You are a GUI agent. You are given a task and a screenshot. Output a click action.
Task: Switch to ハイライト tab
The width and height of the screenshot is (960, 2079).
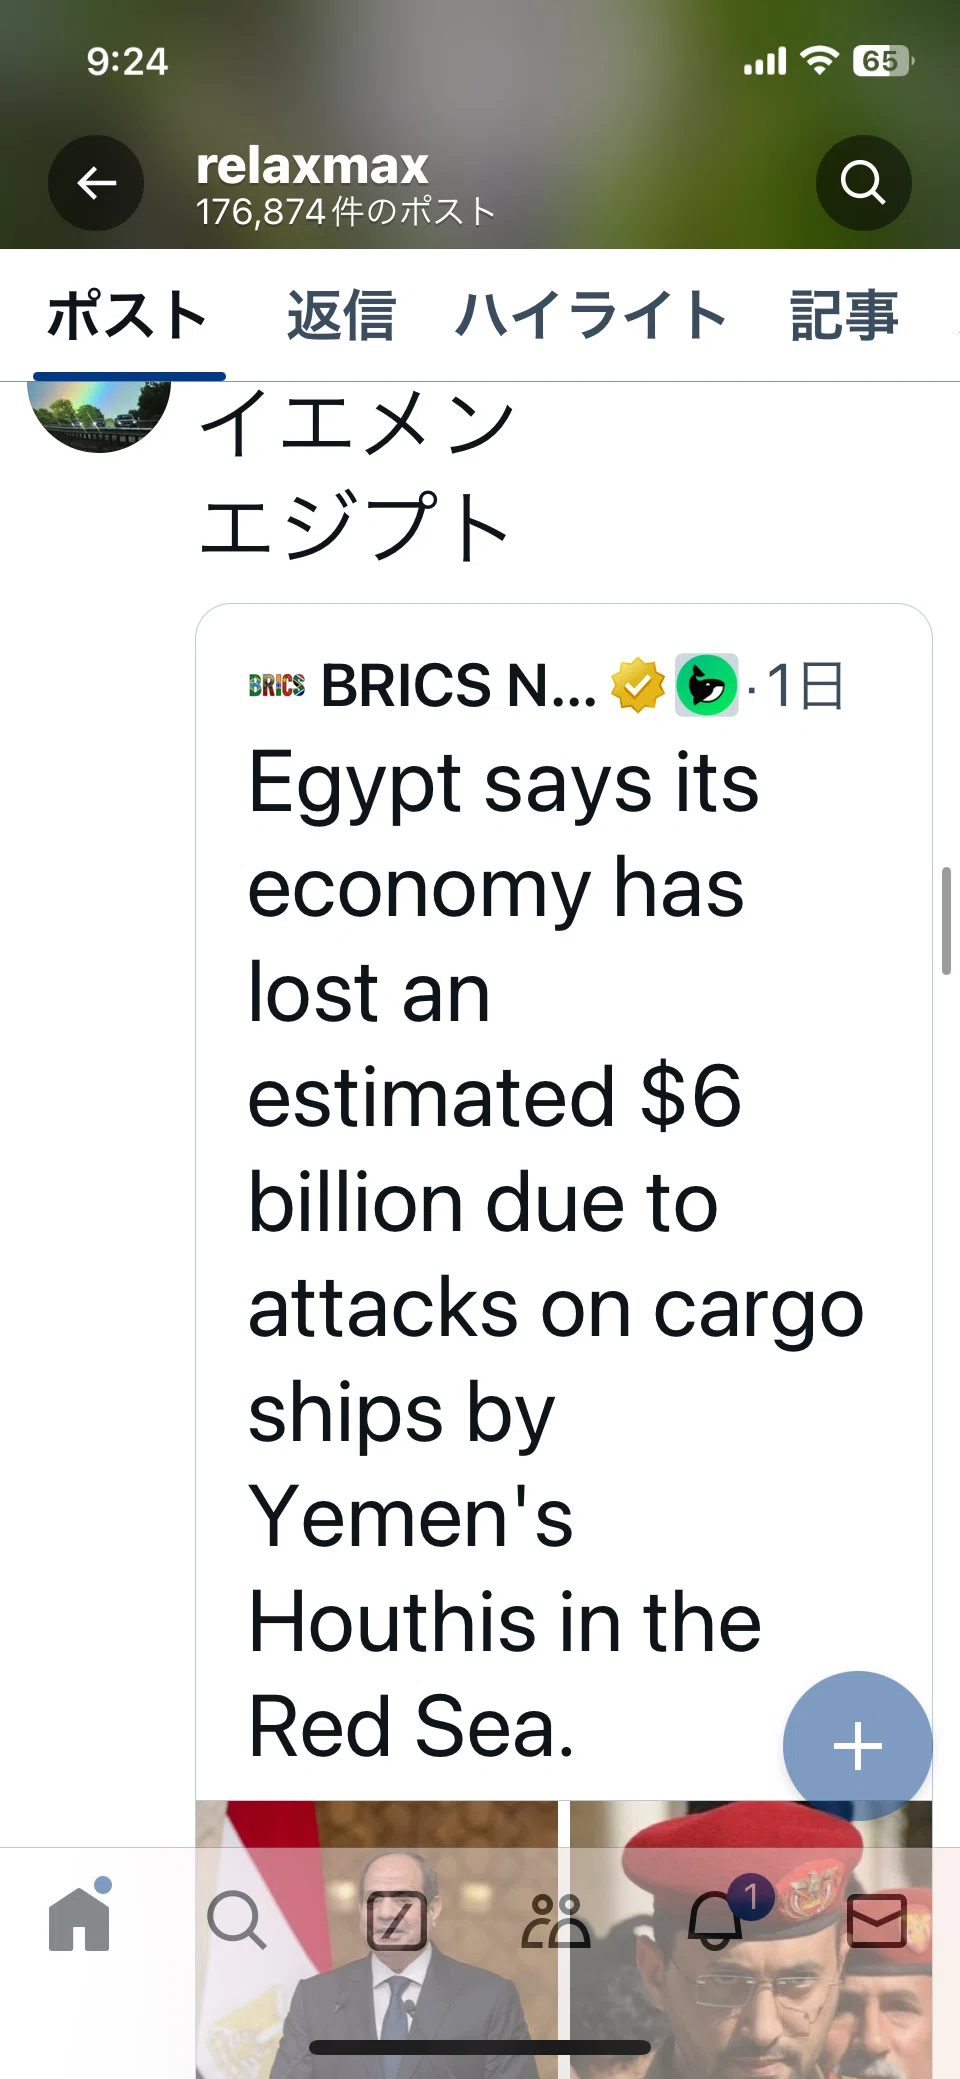tap(590, 315)
